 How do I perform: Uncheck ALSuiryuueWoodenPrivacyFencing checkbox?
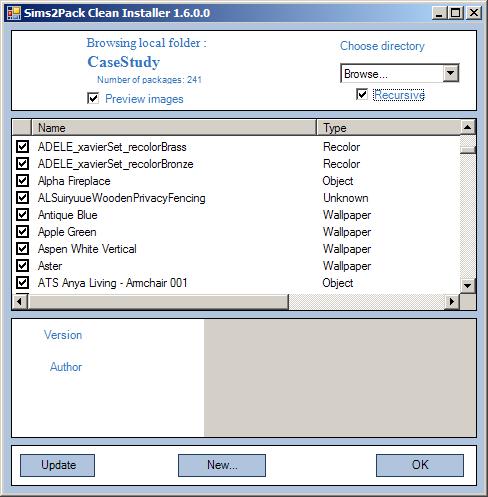(x=22, y=198)
